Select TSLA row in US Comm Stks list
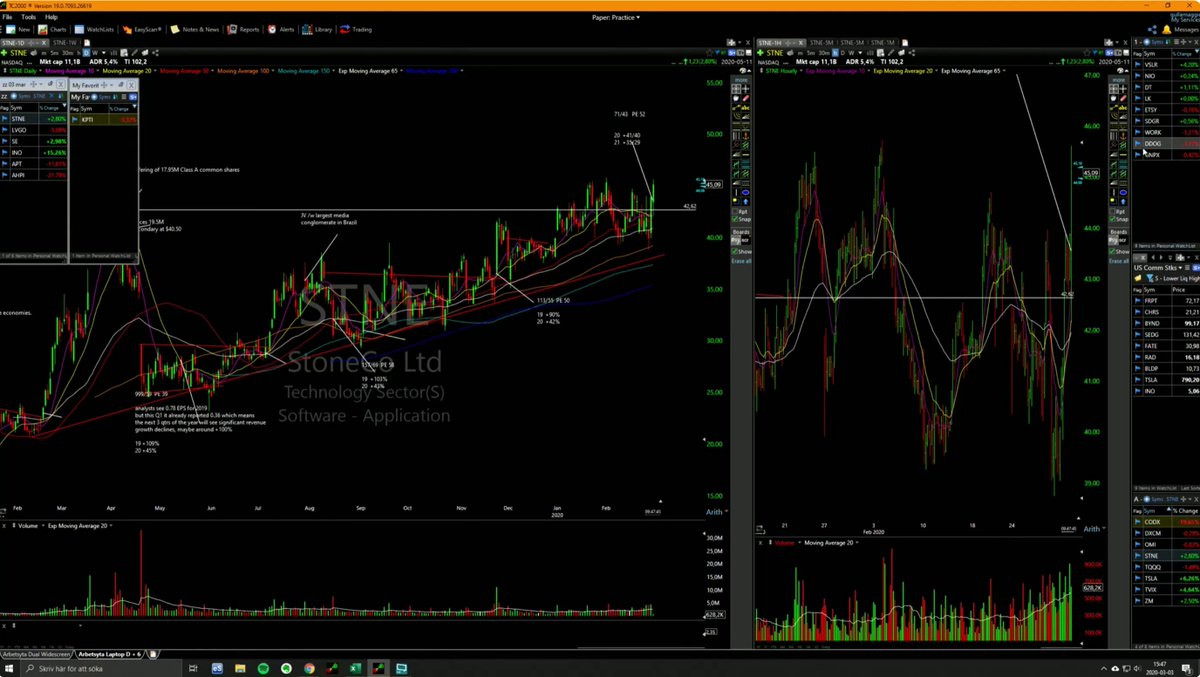This screenshot has height=677, width=1200. (1166, 379)
